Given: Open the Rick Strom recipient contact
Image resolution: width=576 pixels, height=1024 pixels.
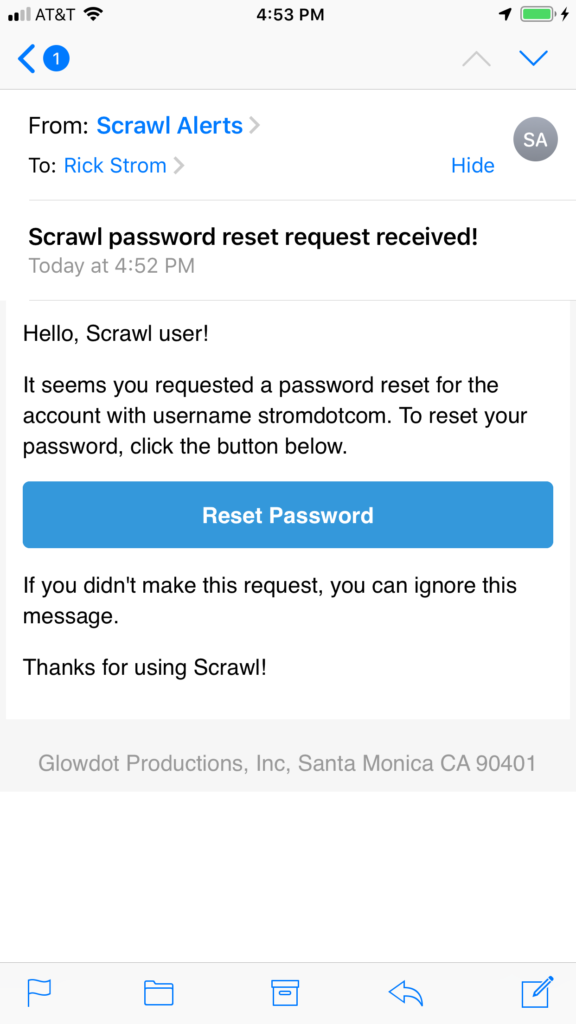Looking at the screenshot, I should point(115,166).
